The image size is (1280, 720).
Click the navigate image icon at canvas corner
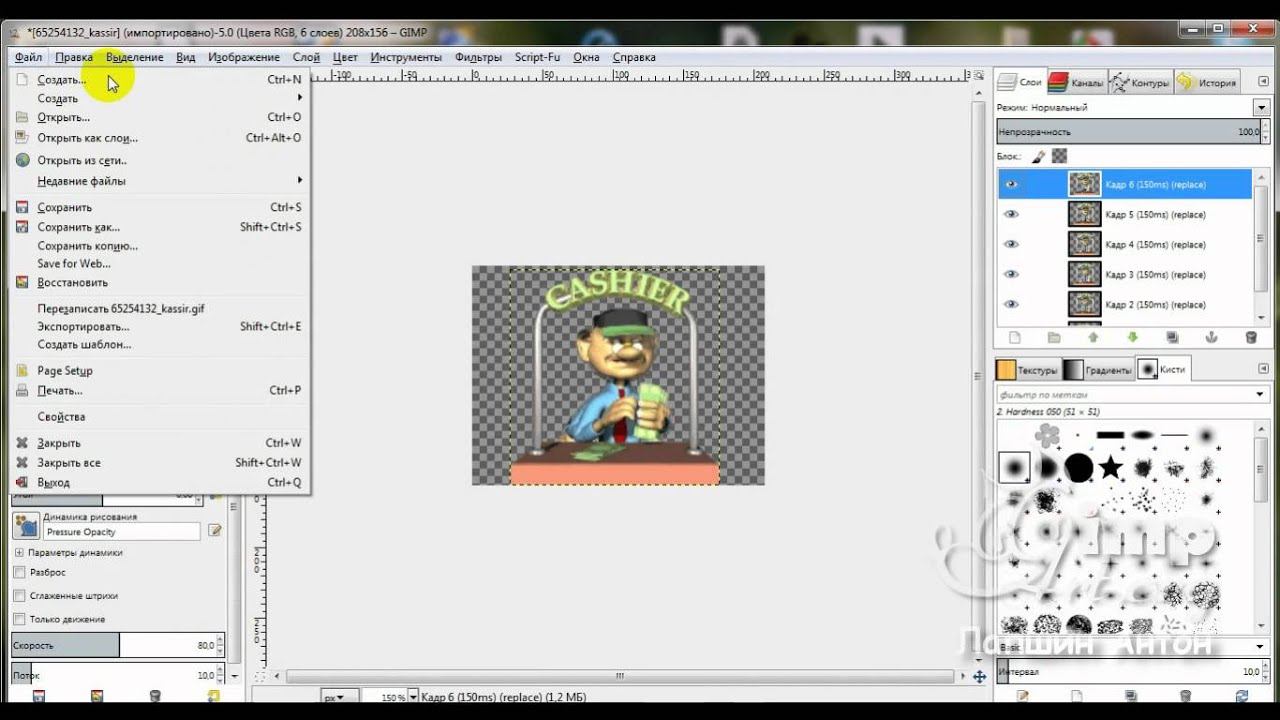point(979,677)
